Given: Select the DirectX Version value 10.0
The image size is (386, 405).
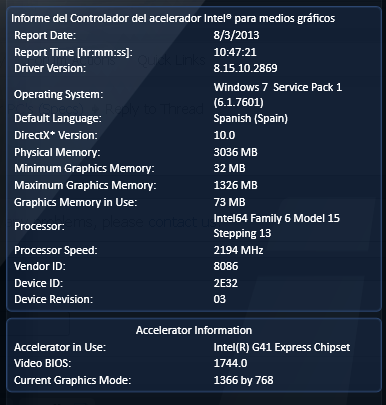Looking at the screenshot, I should pos(224,135).
